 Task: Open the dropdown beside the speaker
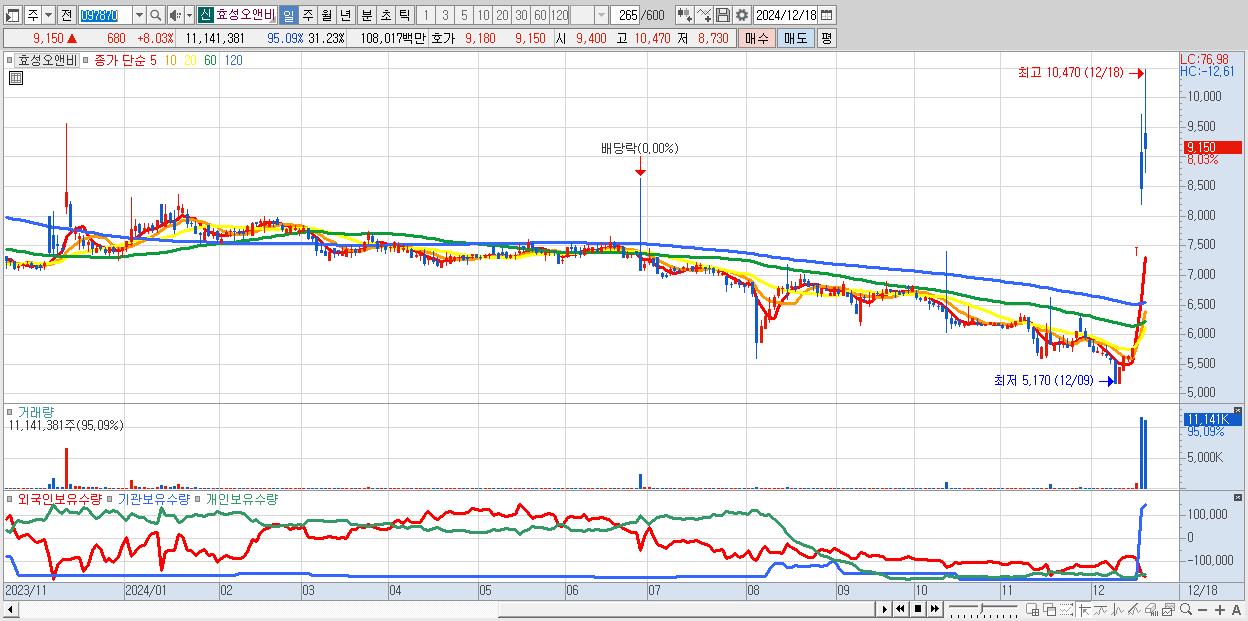pyautogui.click(x=189, y=15)
